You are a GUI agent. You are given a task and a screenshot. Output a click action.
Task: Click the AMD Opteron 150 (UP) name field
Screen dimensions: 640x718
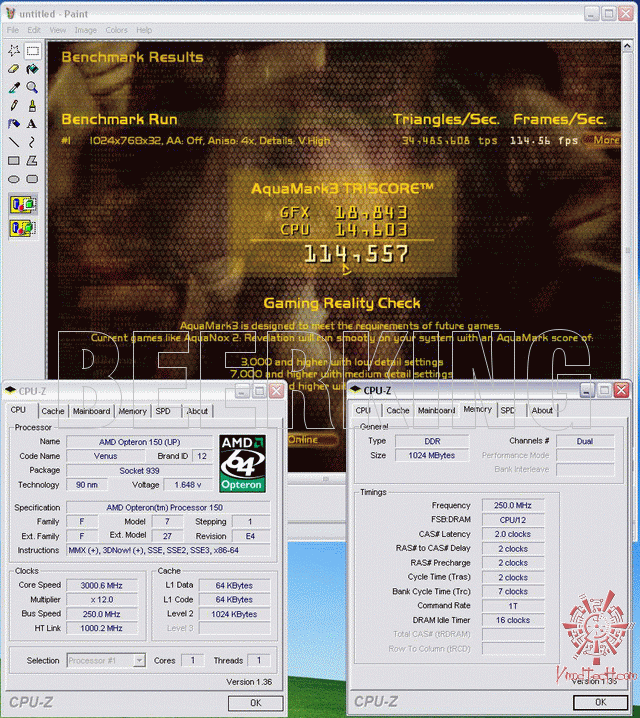(140, 442)
